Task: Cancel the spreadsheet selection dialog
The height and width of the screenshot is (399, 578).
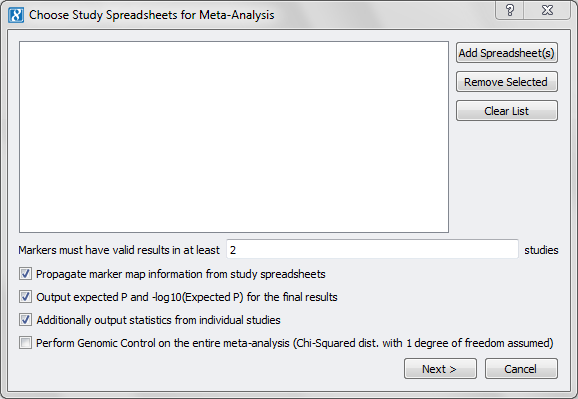Action: [521, 369]
